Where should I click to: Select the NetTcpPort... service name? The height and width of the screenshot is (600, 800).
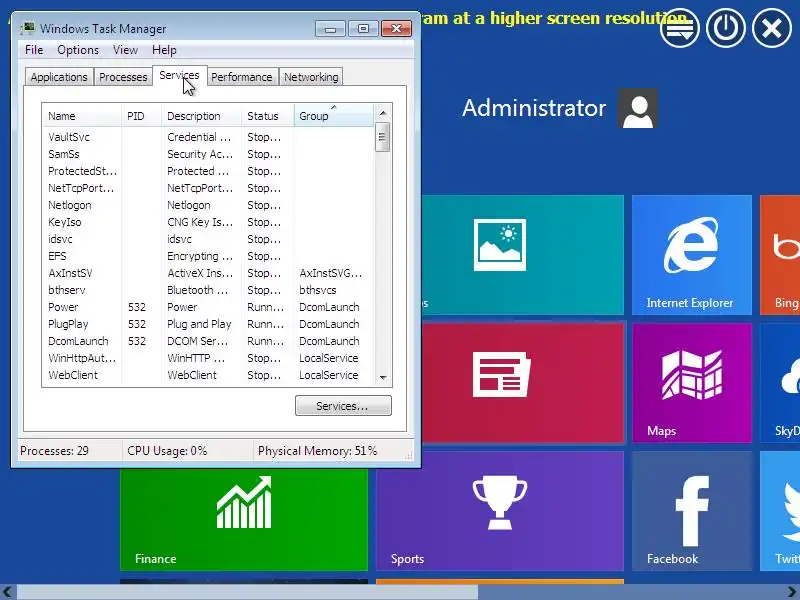click(81, 188)
